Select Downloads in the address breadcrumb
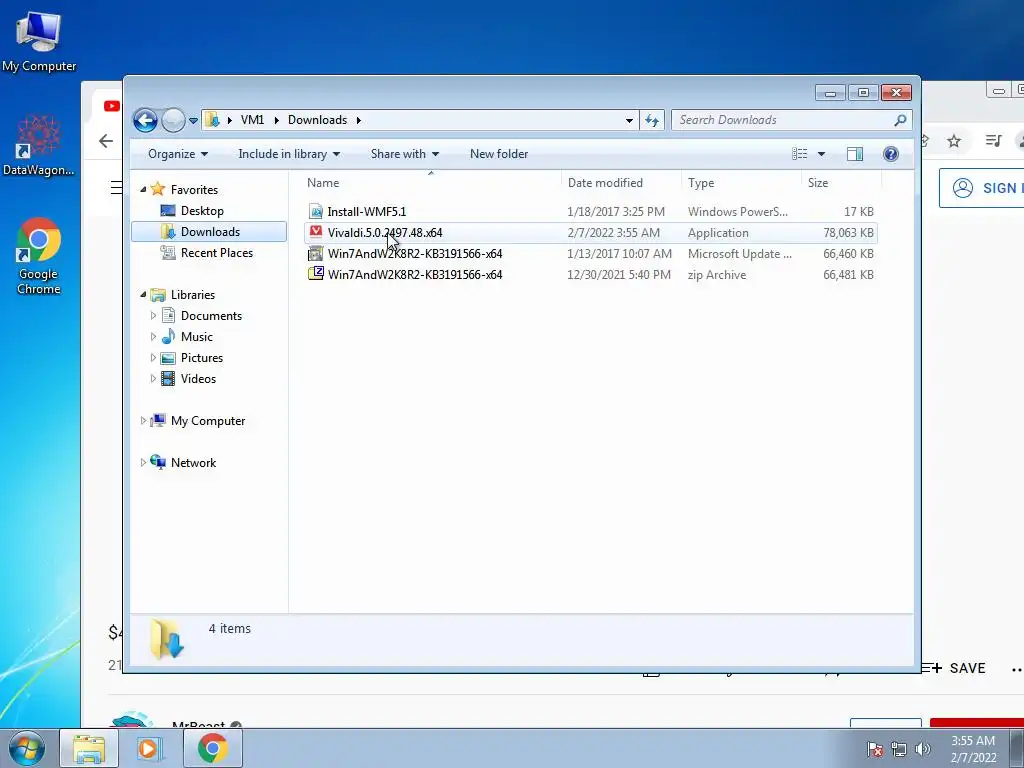 coord(317,120)
